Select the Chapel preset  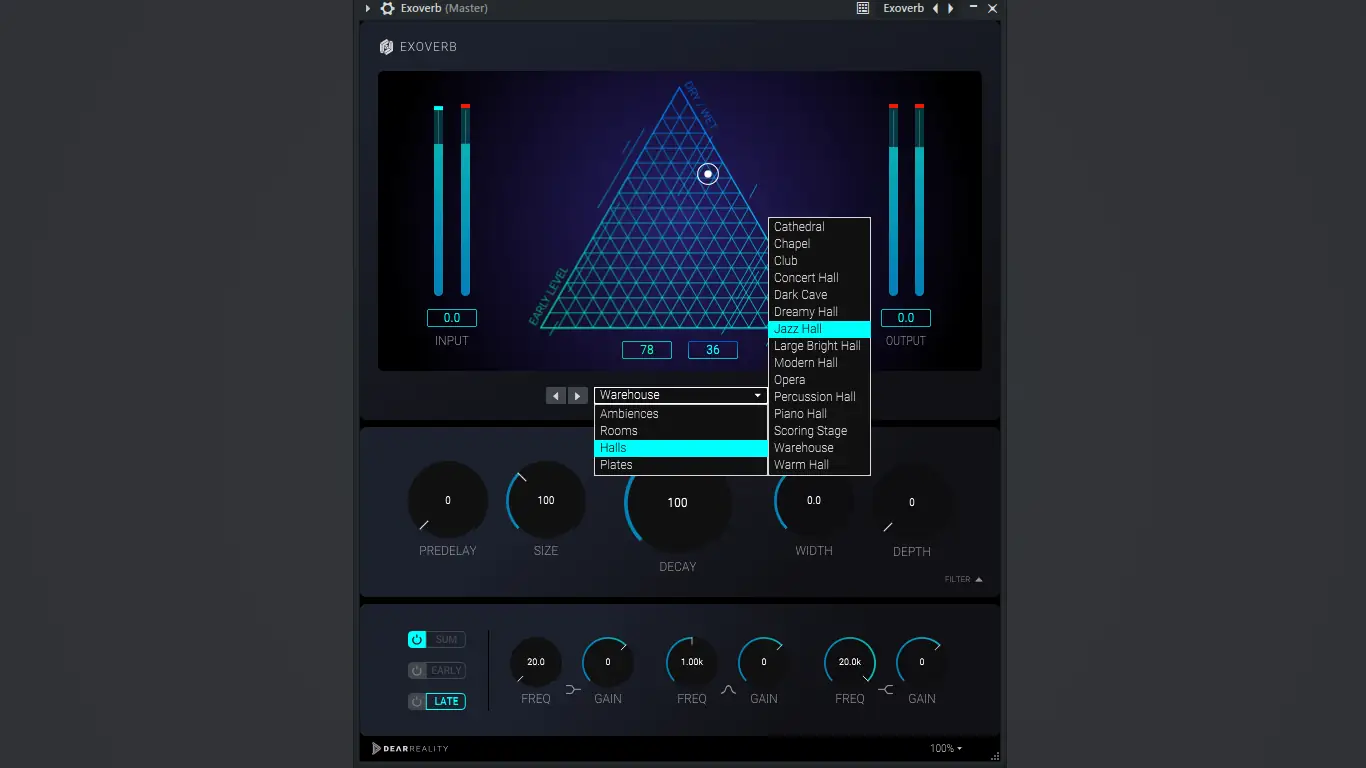819,244
